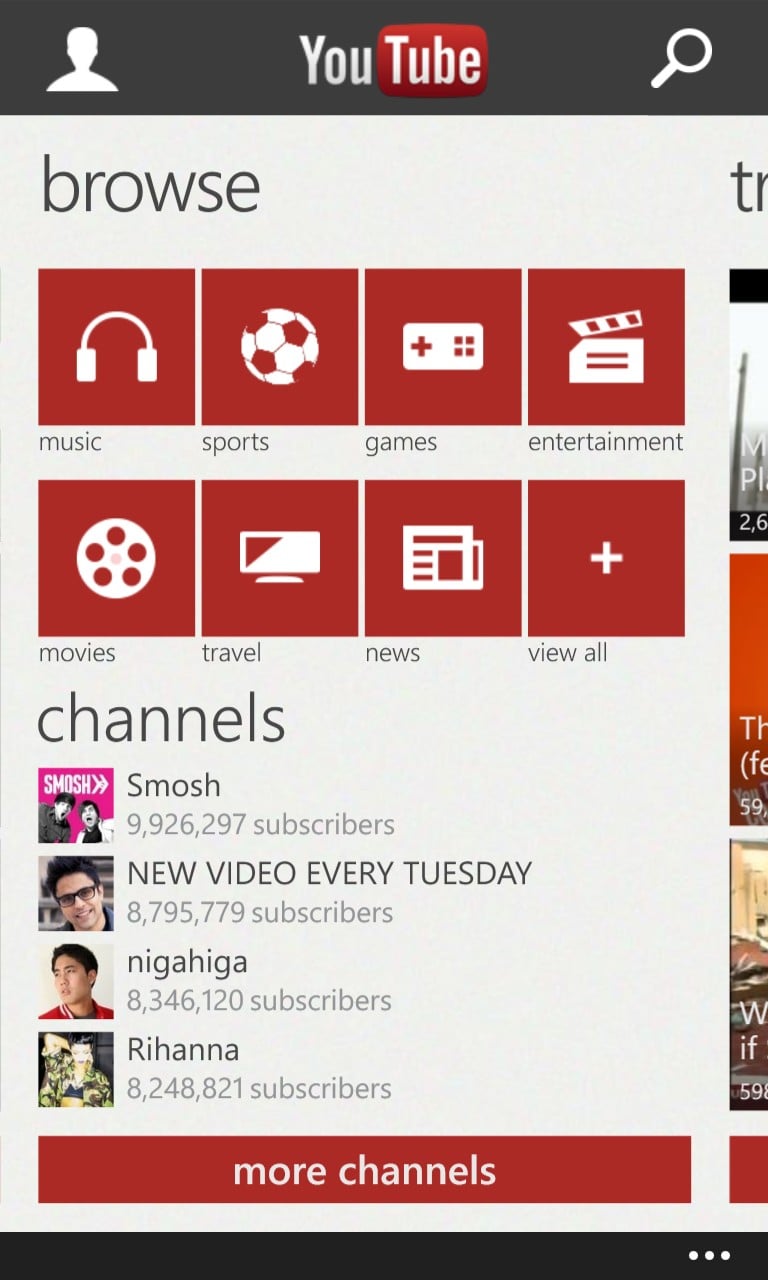
Task: Tap the music label text
Action: [x=70, y=442]
